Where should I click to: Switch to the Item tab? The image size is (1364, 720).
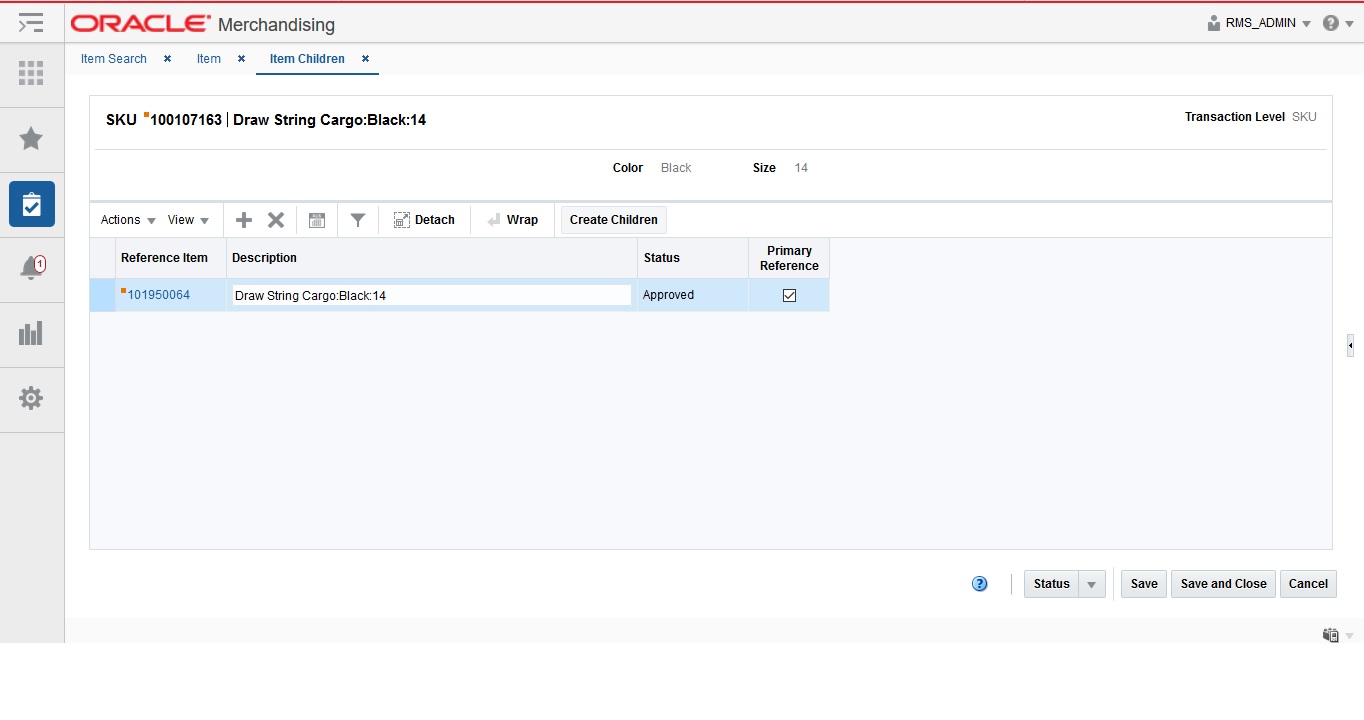point(209,59)
